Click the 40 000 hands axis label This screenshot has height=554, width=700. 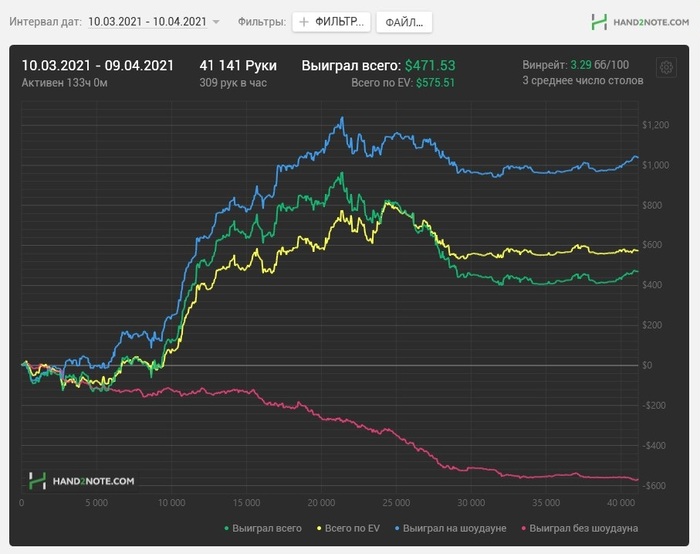pyautogui.click(x=621, y=503)
